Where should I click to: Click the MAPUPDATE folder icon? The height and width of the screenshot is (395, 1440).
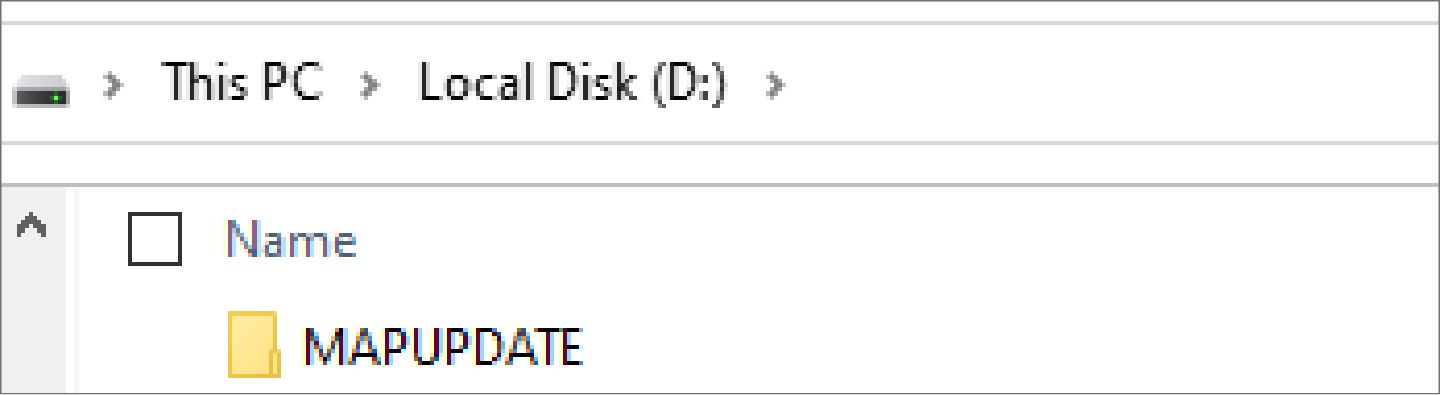pyautogui.click(x=254, y=345)
